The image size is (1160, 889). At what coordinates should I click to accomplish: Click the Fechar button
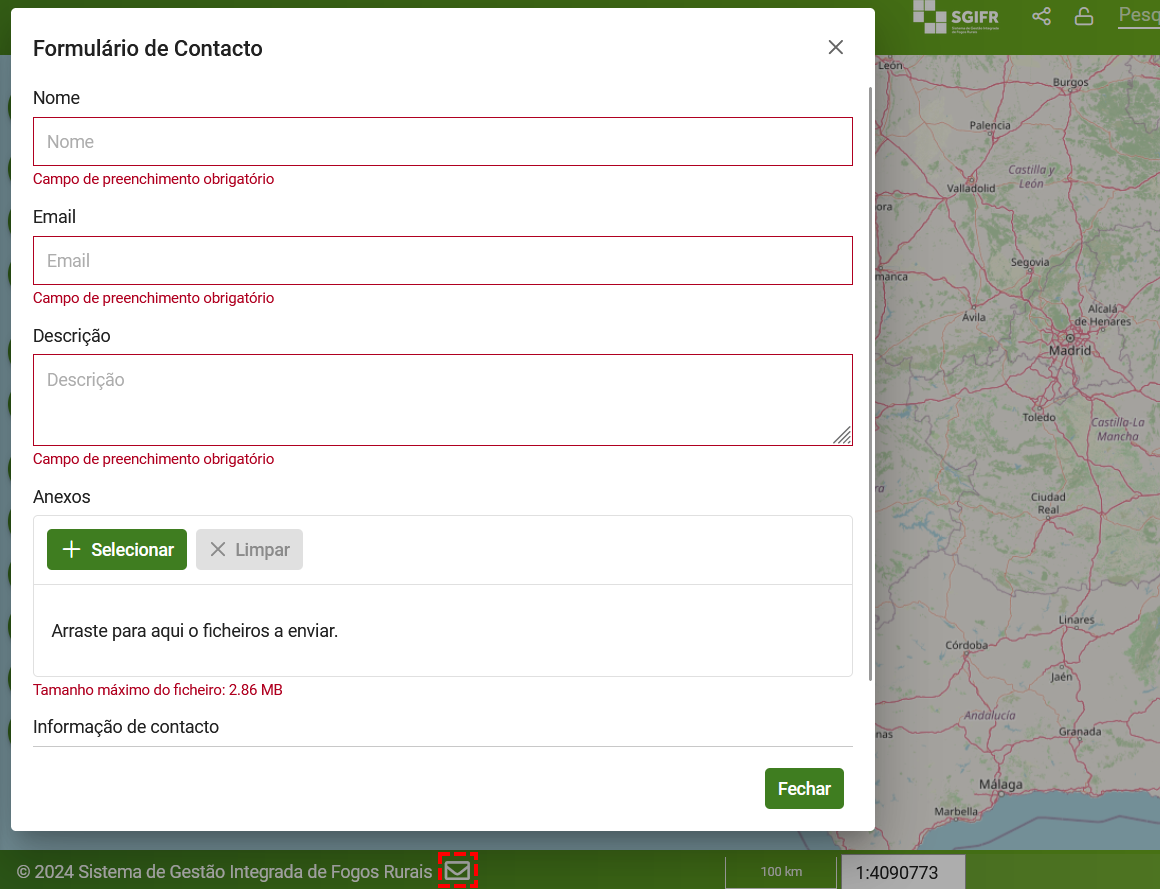[804, 788]
